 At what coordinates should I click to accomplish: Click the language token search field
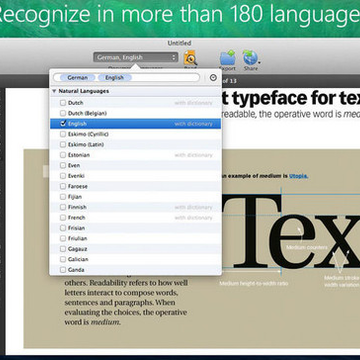[x=126, y=78]
